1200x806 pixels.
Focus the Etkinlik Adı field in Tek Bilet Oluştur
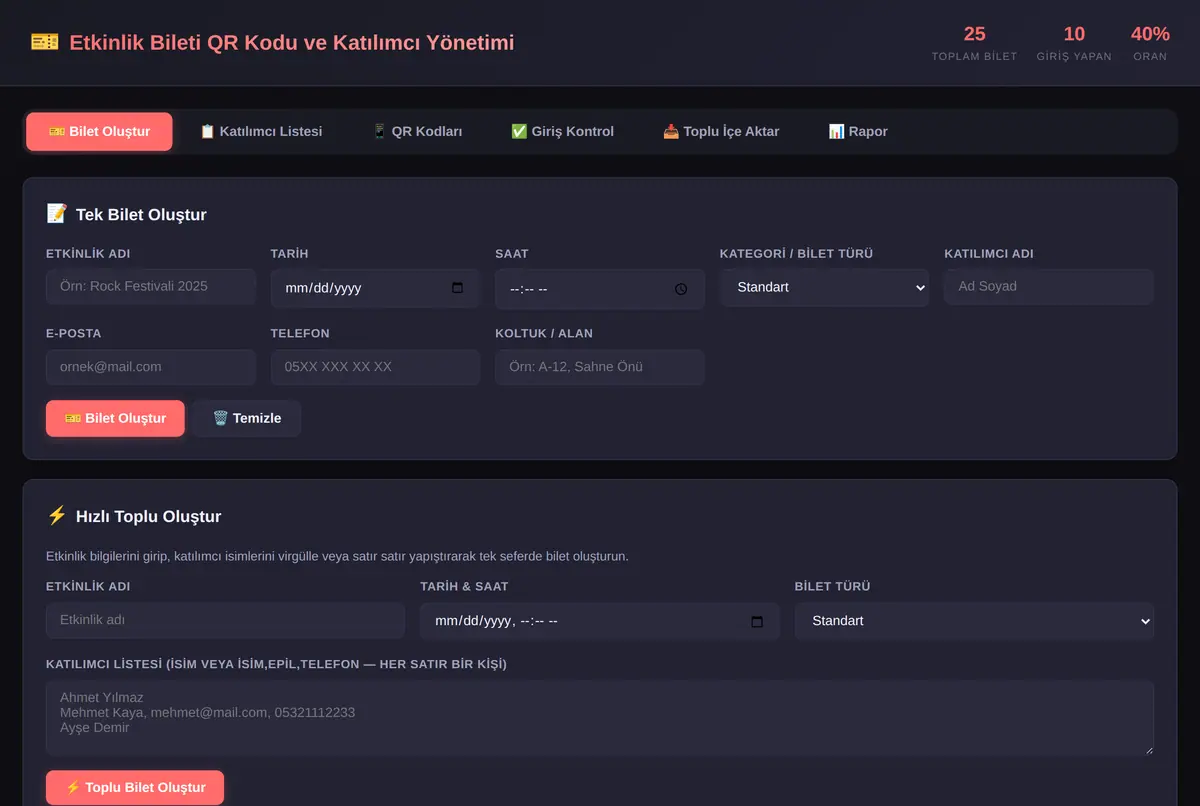pyautogui.click(x=151, y=287)
